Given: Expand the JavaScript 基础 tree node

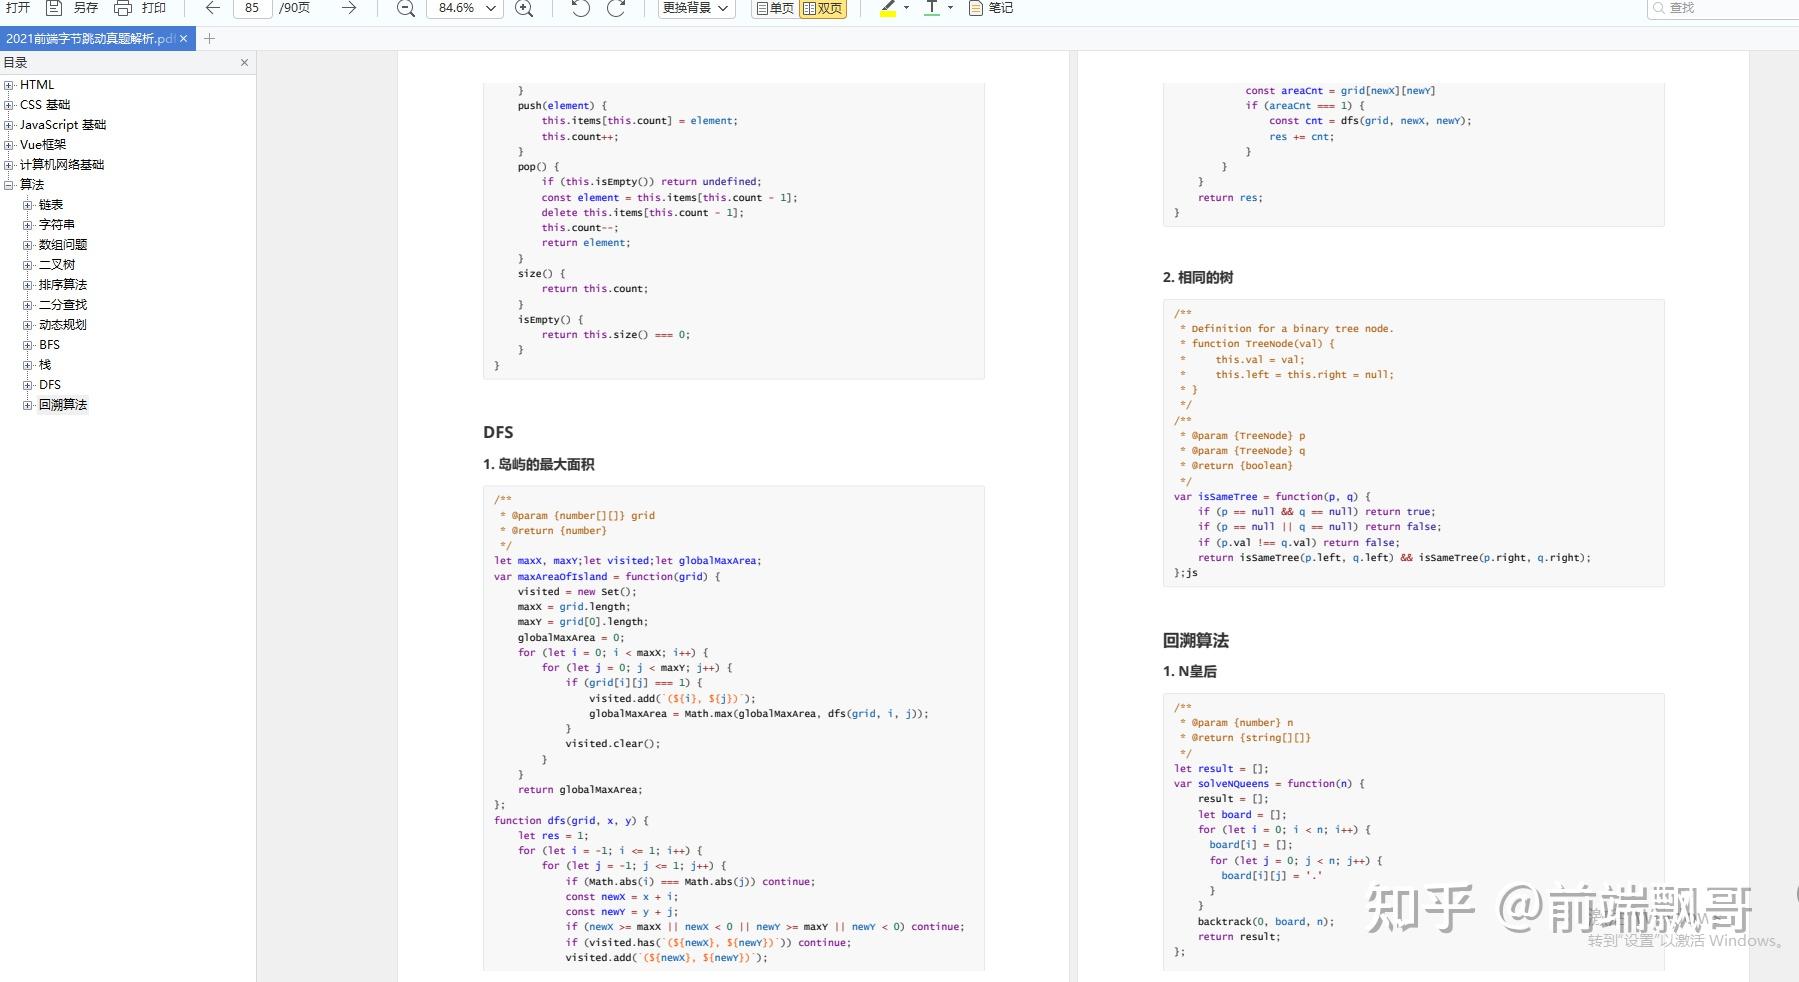Looking at the screenshot, I should coord(9,125).
